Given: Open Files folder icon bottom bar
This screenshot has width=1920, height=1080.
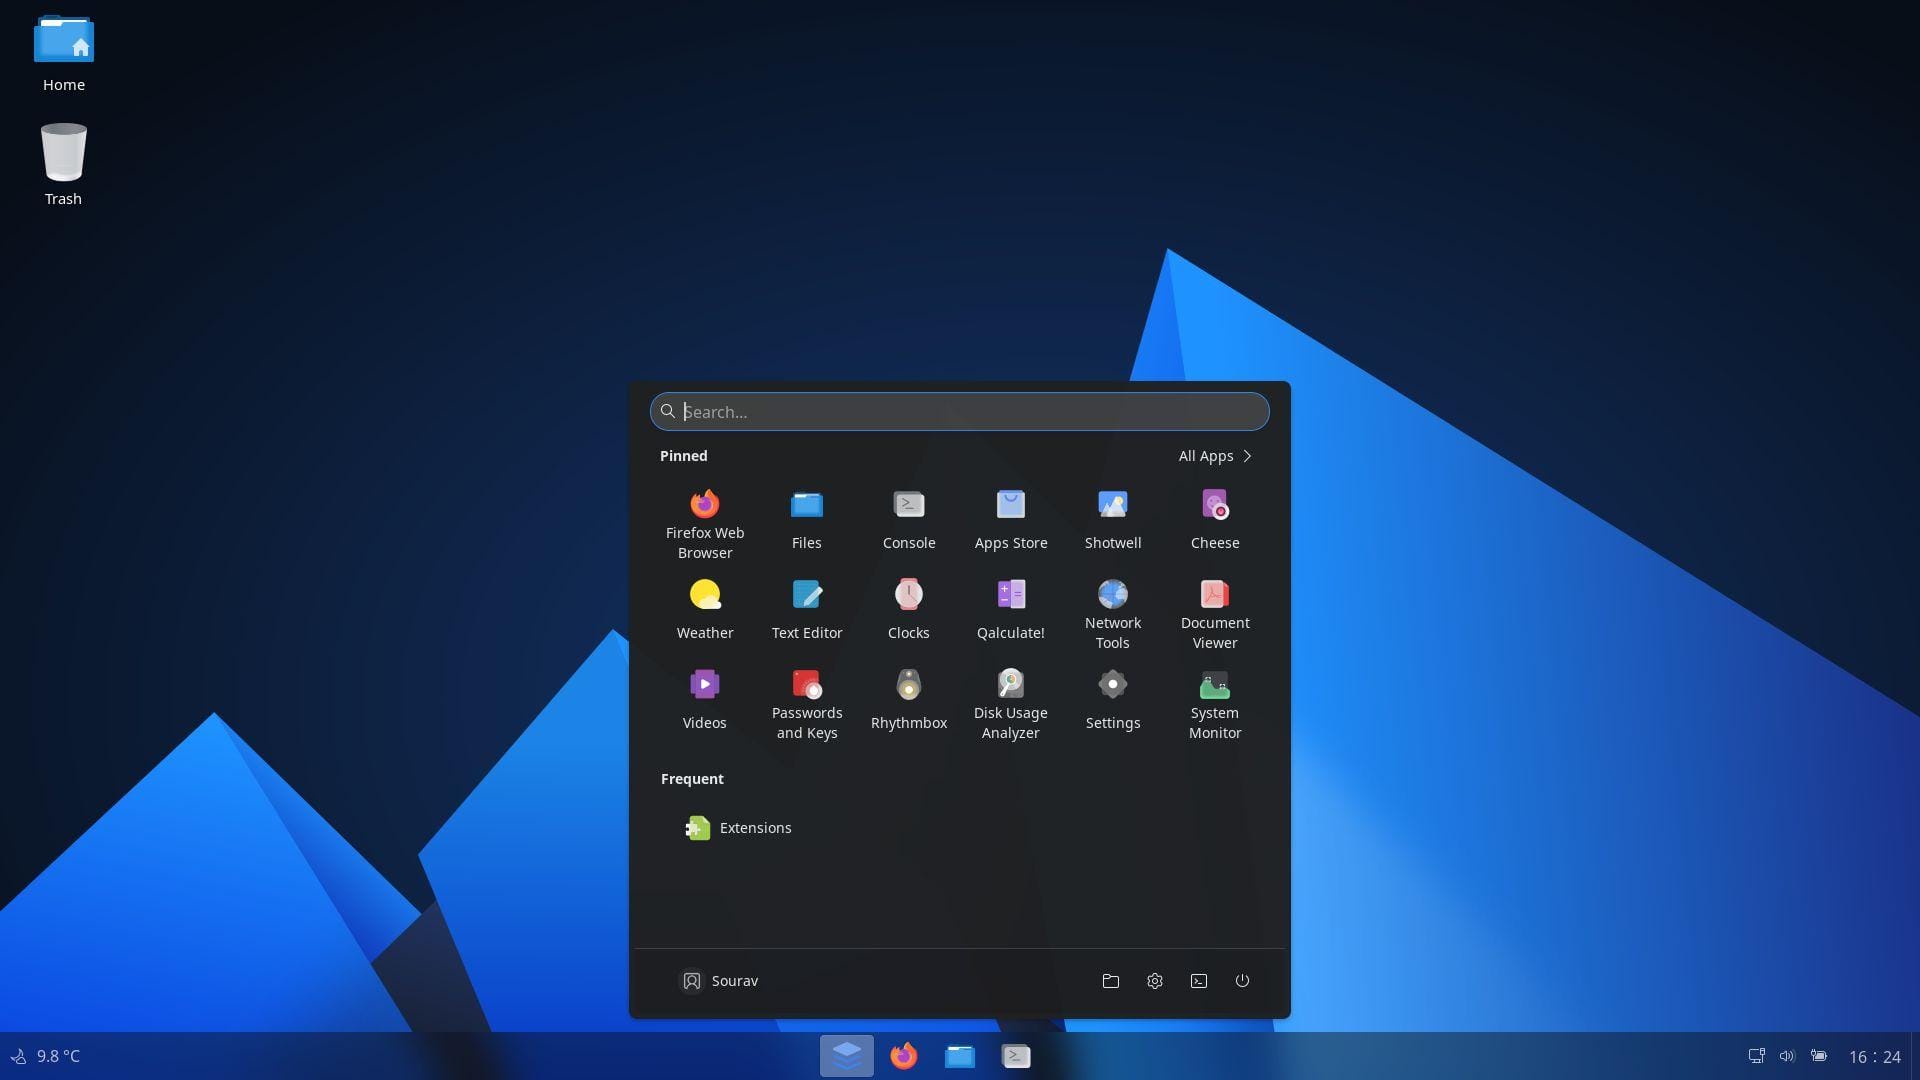Looking at the screenshot, I should point(960,1055).
